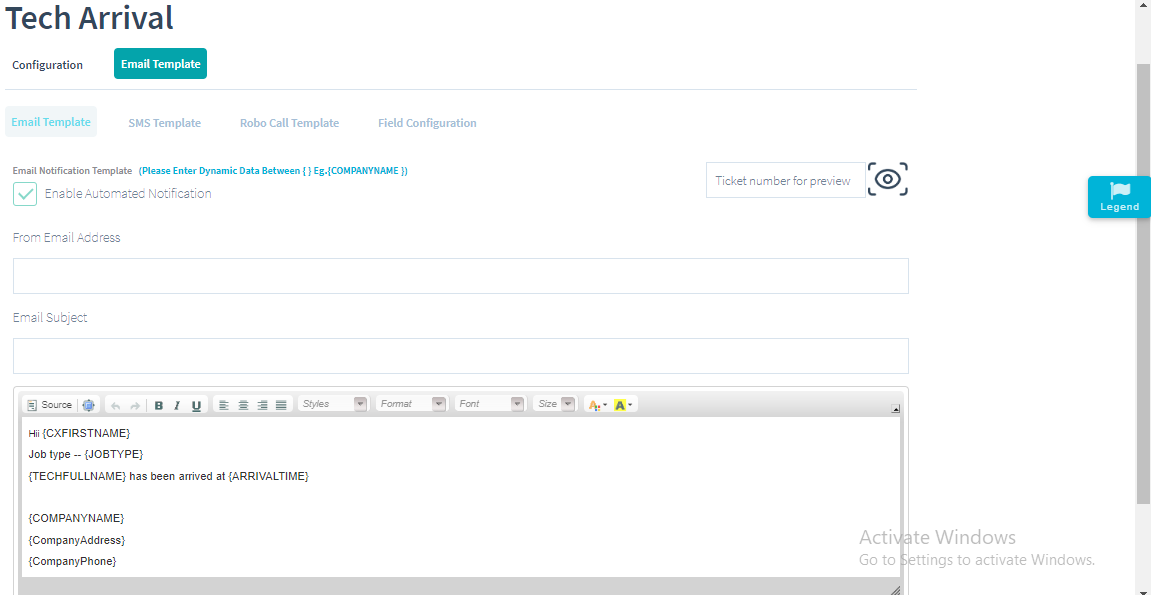Open the Legend side panel

pos(1119,197)
